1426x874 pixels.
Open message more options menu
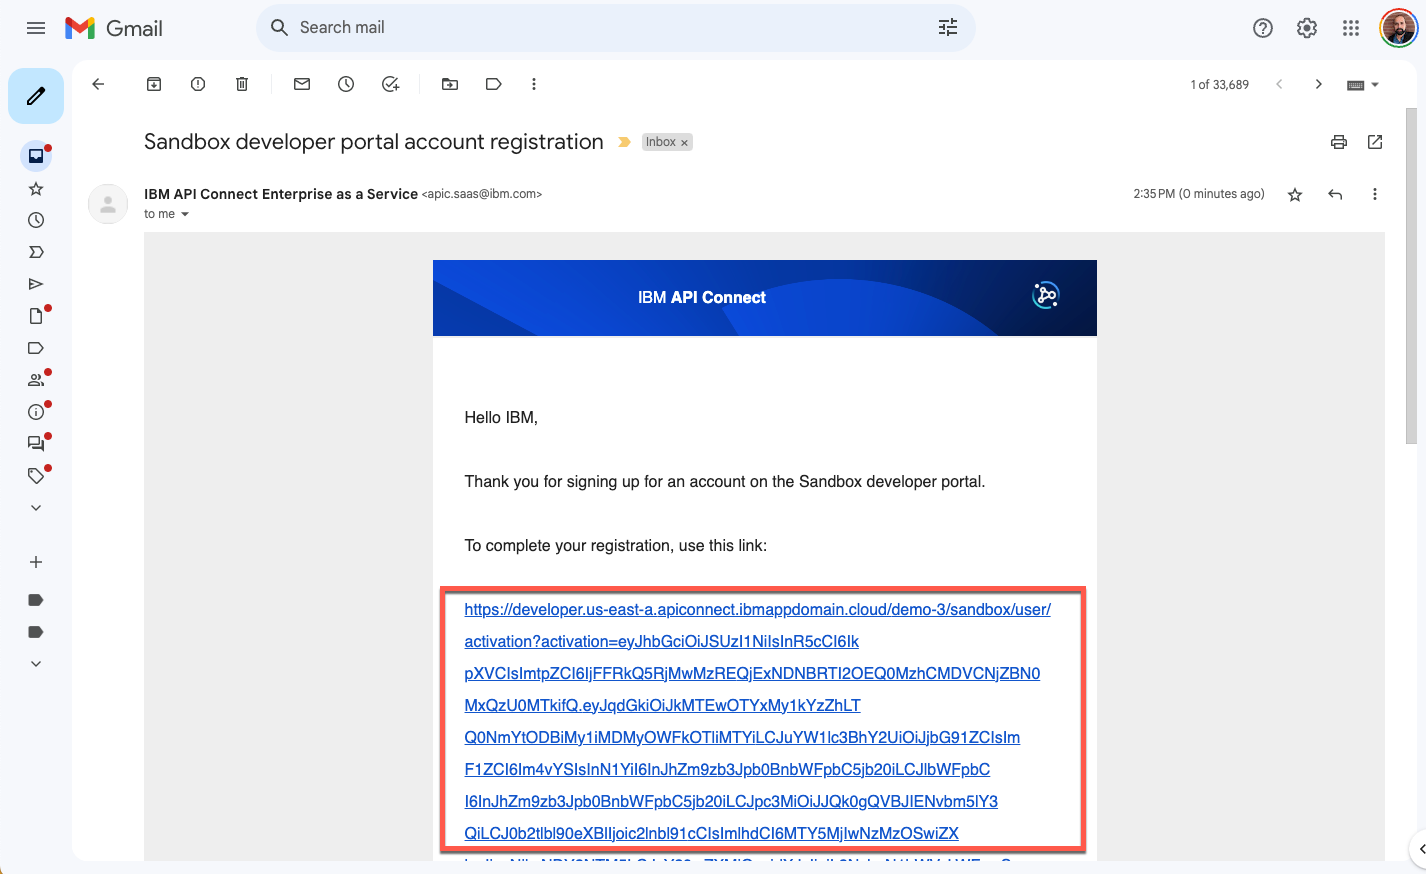coord(1375,194)
